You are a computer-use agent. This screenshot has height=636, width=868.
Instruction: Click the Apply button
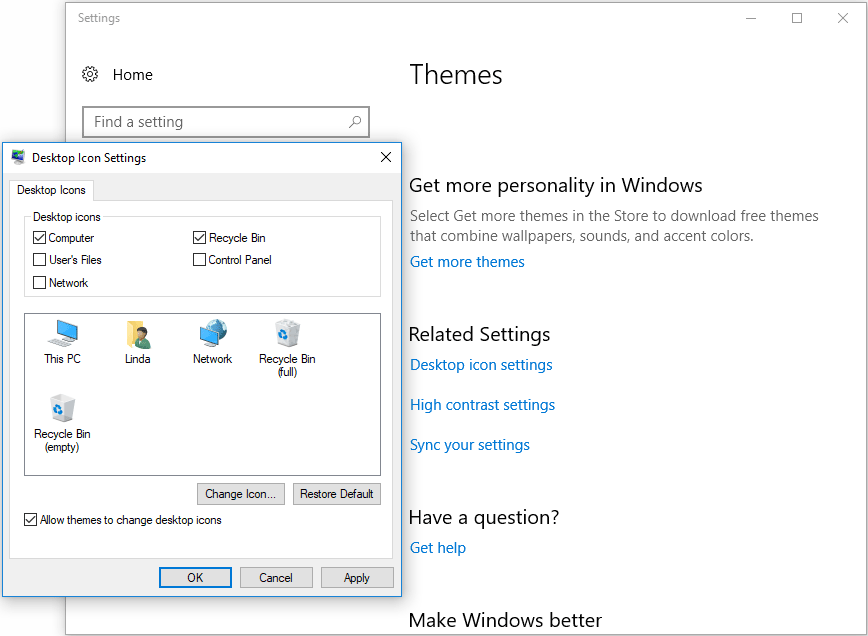tap(357, 577)
